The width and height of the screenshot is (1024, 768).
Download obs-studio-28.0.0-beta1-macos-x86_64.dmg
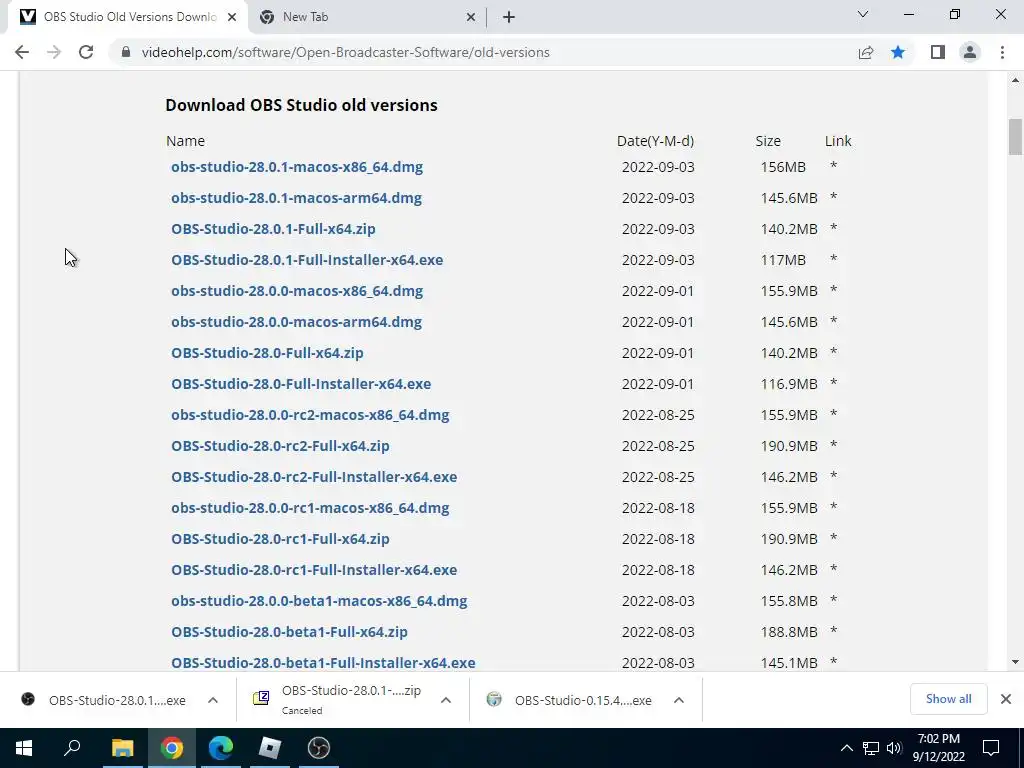319,601
